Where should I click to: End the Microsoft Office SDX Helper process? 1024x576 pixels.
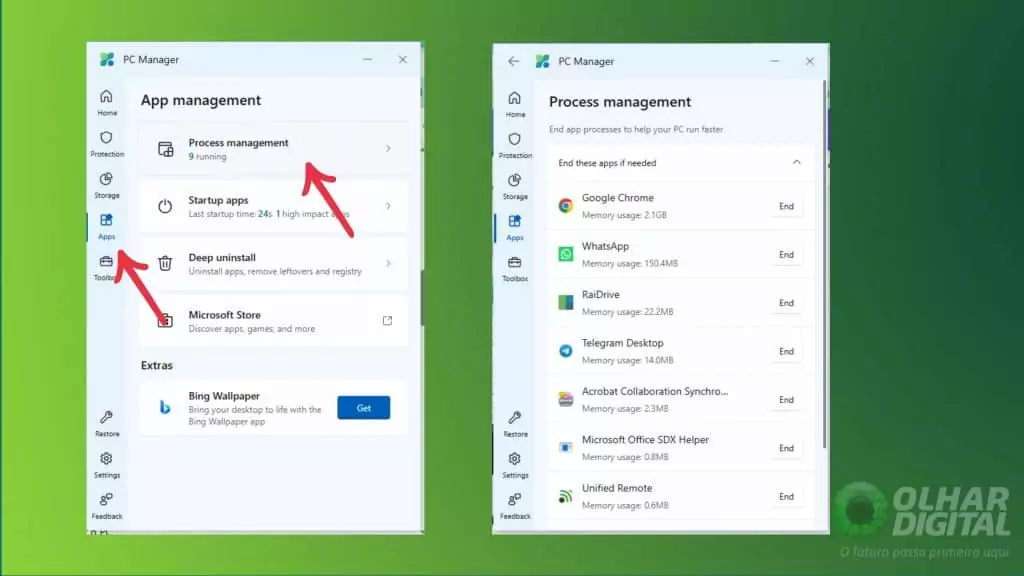pos(786,447)
